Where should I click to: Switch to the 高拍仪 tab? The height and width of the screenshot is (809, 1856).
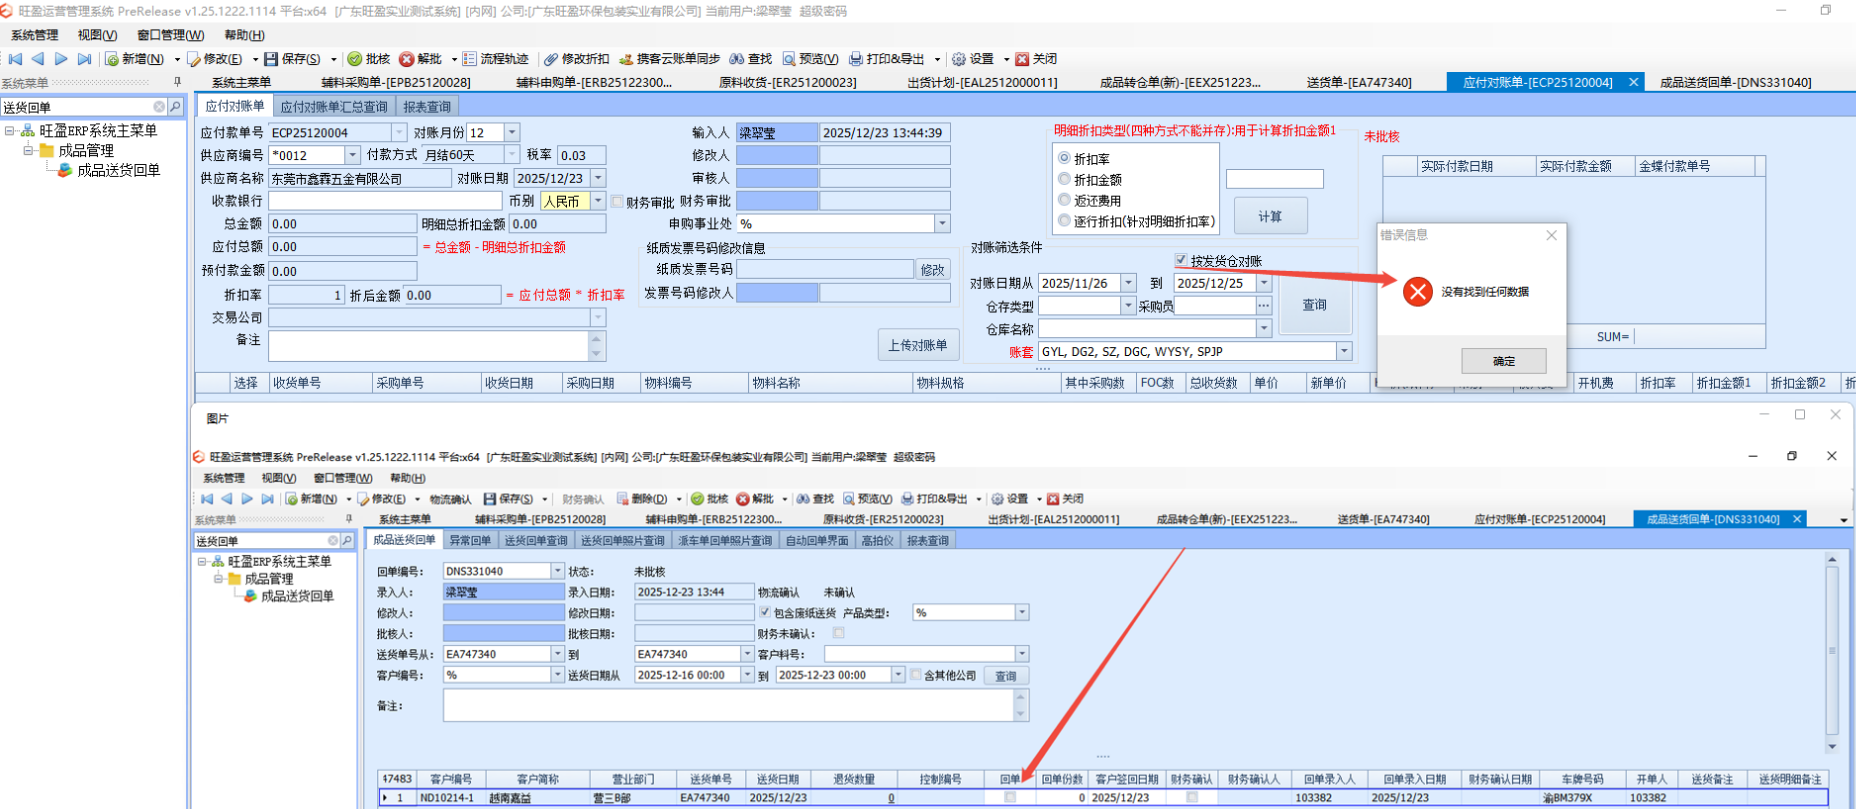[x=877, y=540]
